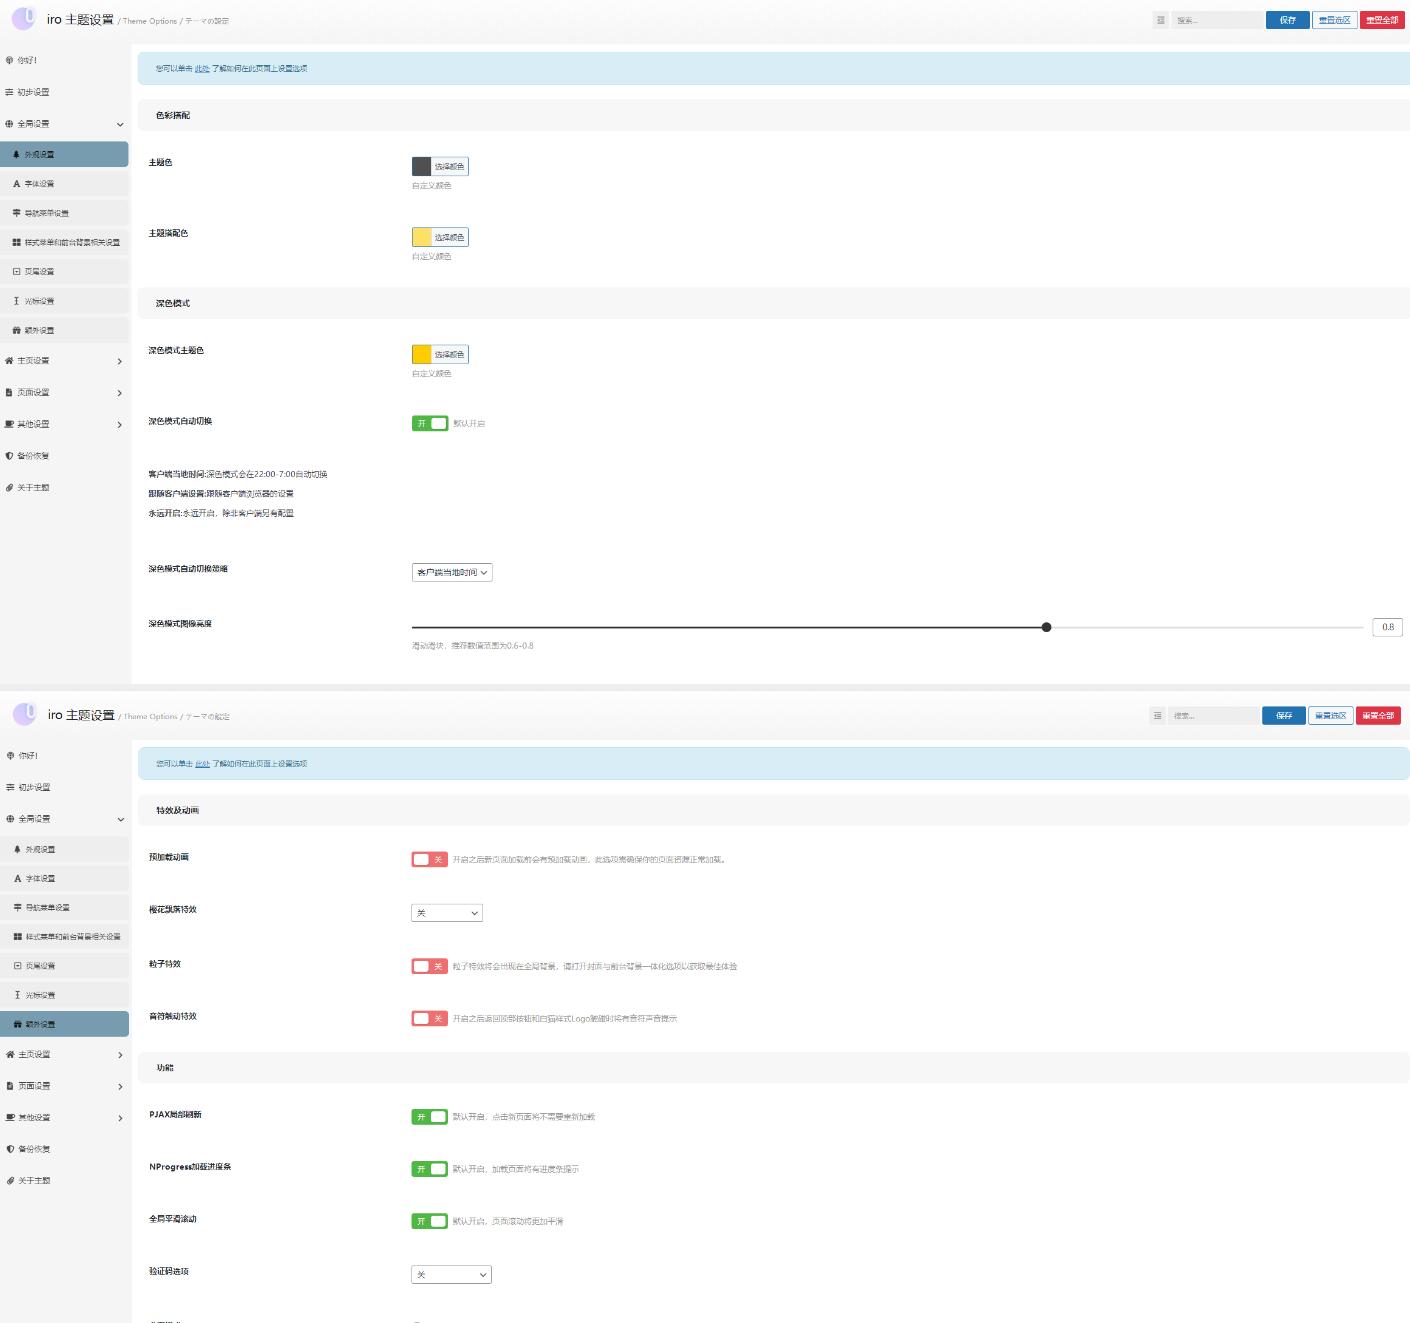Enable the 预加载动画 toggle
The height and width of the screenshot is (1323, 1410).
pos(429,859)
